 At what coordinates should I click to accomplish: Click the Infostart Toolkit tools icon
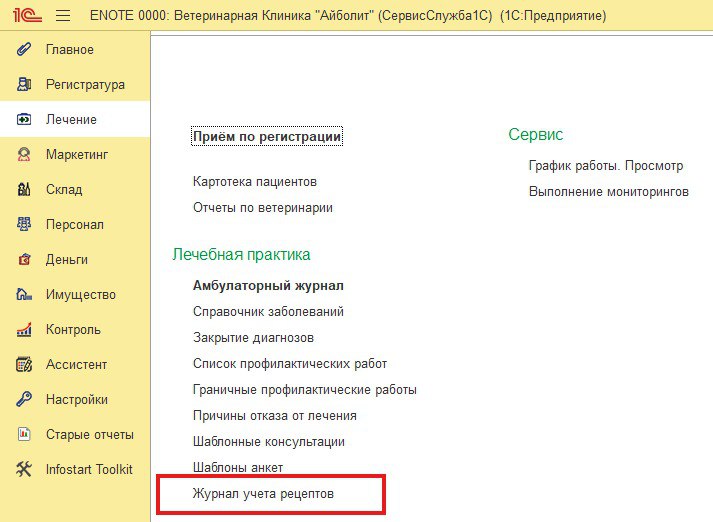click(24, 469)
